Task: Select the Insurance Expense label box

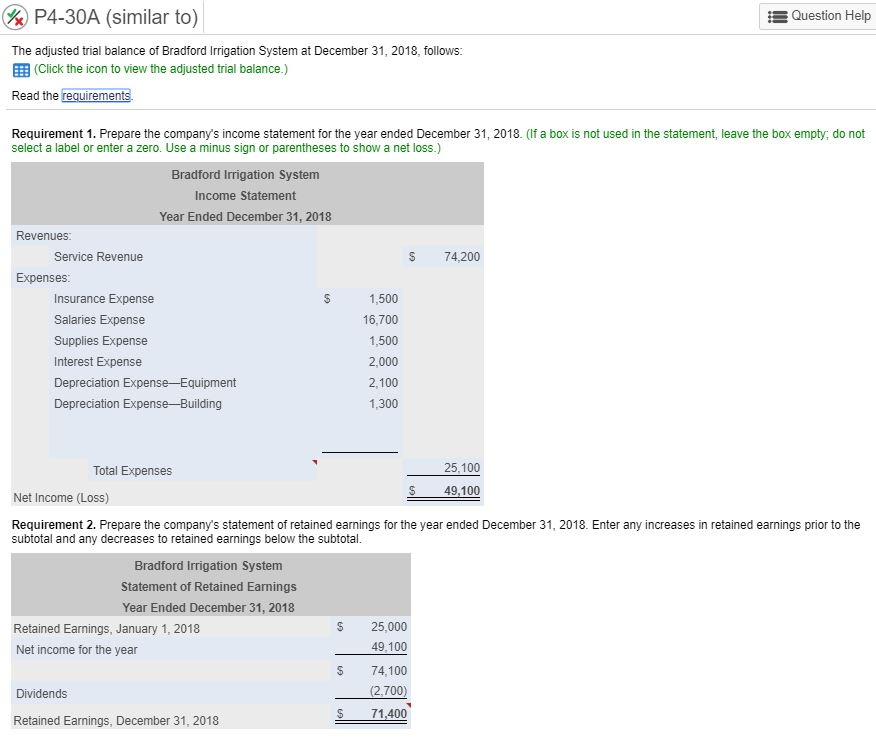Action: click(182, 298)
